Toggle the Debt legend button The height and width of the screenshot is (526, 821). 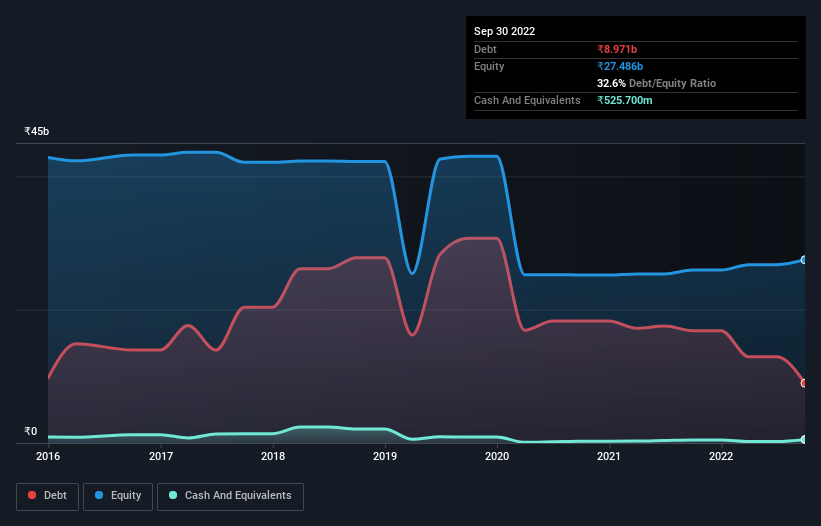coord(48,496)
